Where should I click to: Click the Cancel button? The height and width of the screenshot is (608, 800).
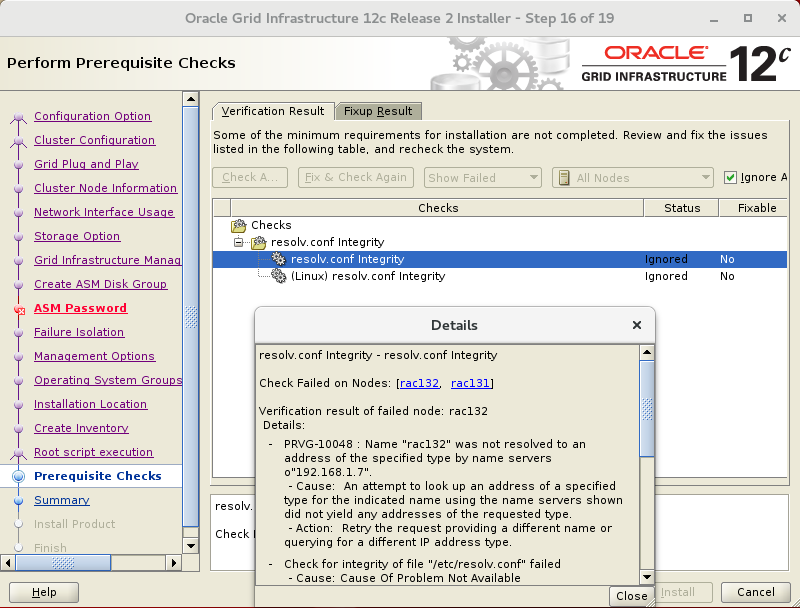(756, 592)
